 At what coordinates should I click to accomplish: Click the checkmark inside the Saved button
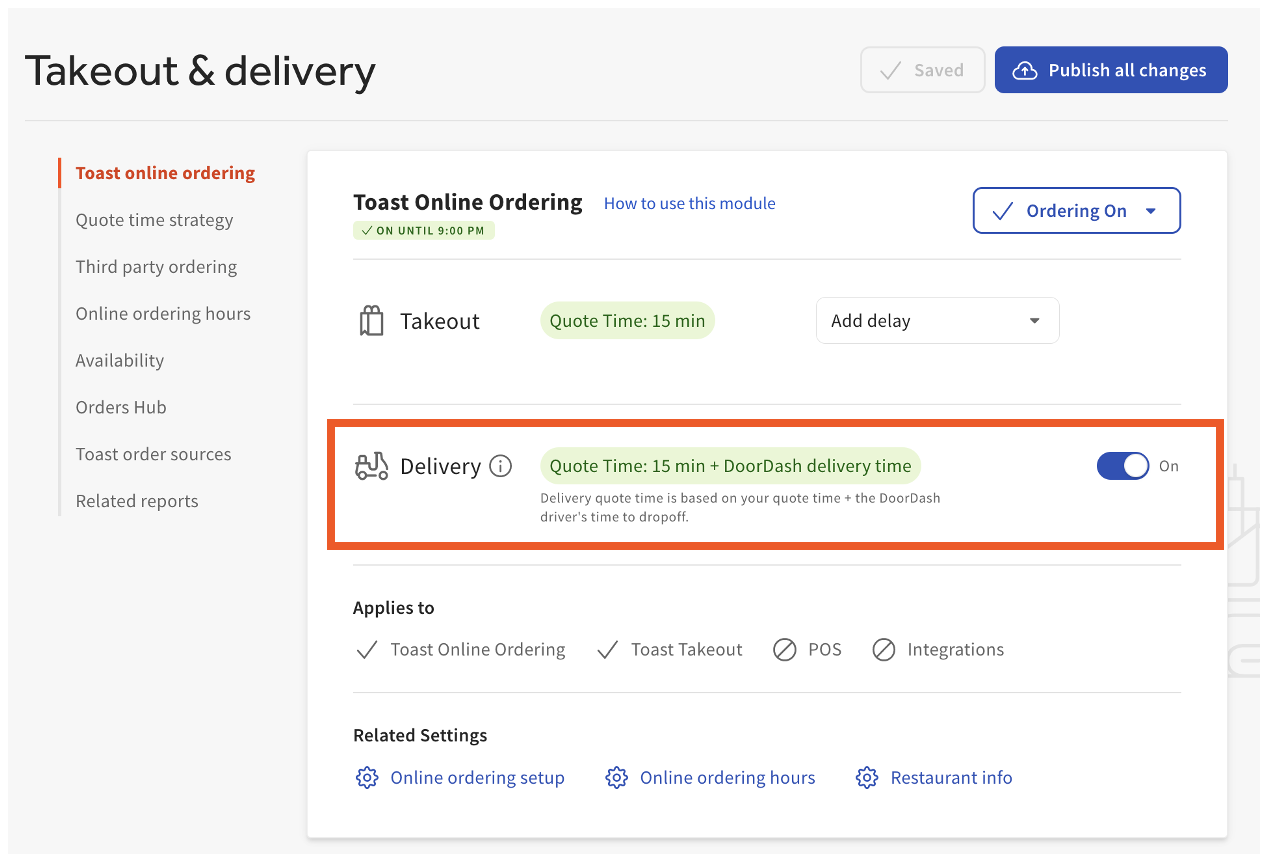click(x=890, y=70)
